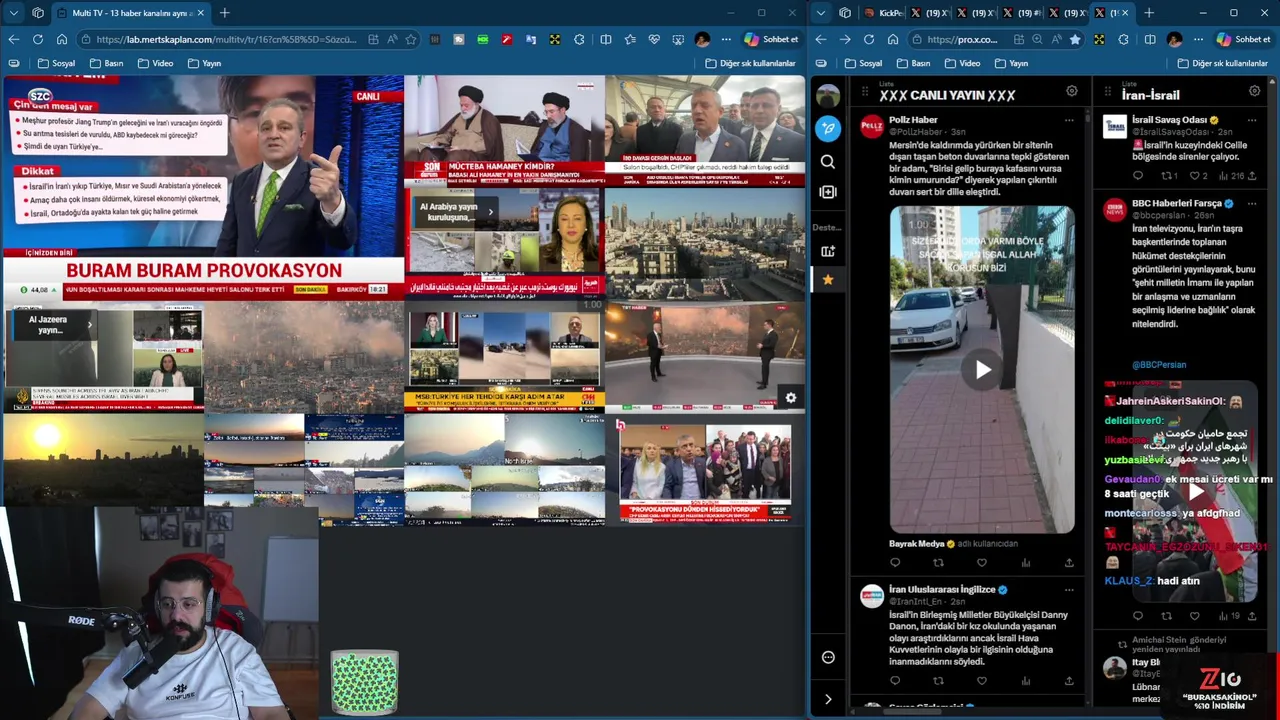Image resolution: width=1280 pixels, height=720 pixels.
Task: Add the Multi TV page to favorites
Action: [411, 39]
